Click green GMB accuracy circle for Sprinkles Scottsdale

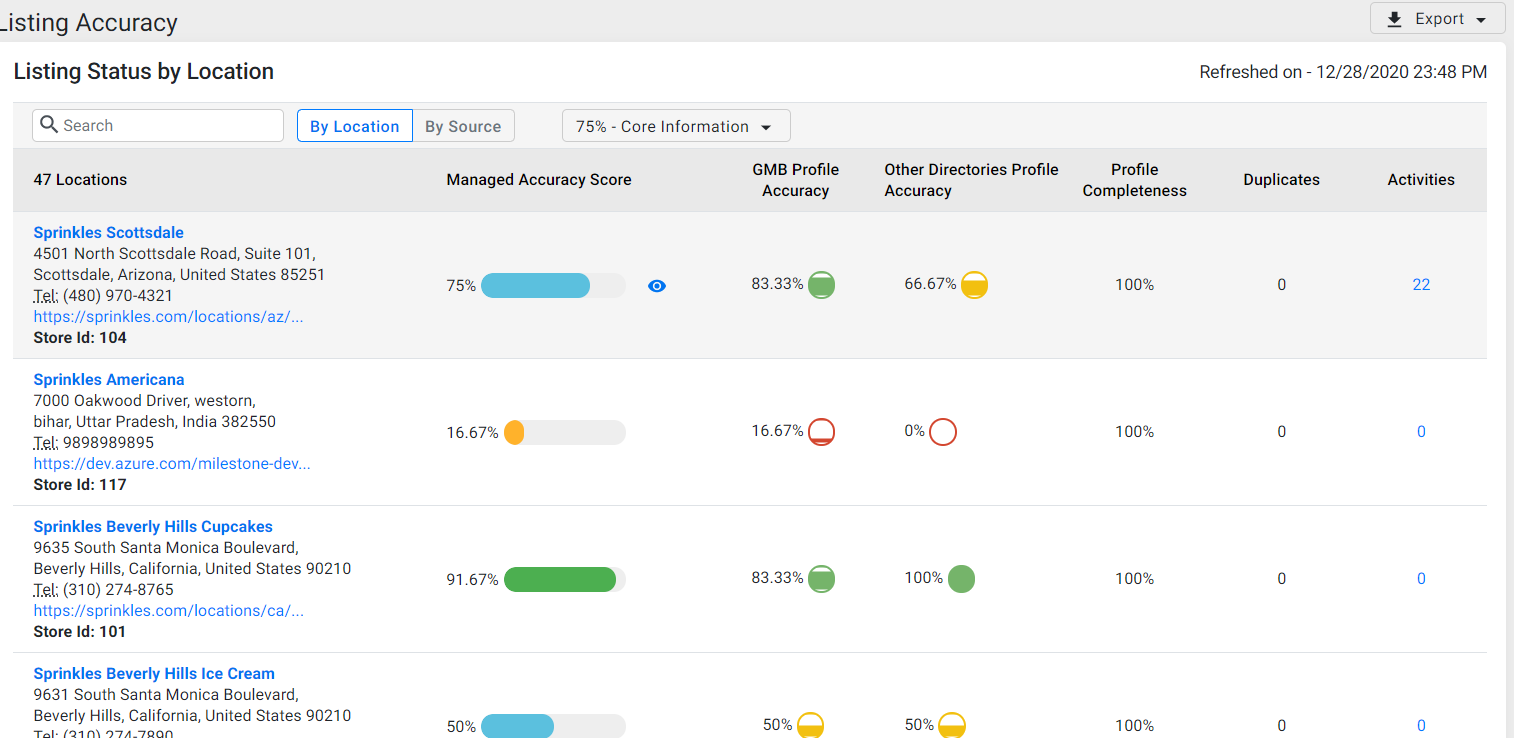tap(821, 285)
